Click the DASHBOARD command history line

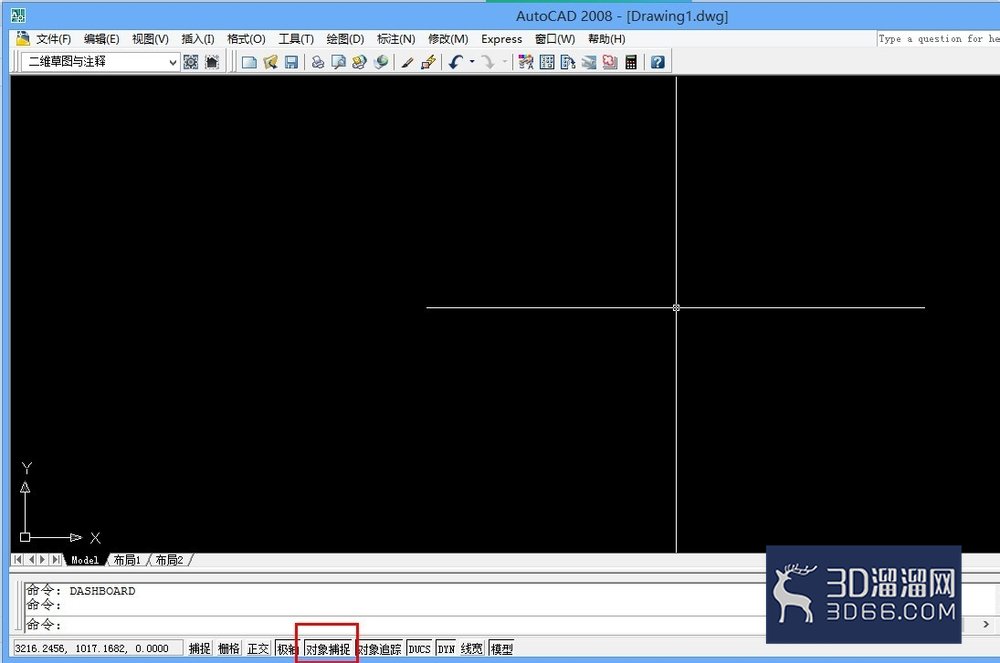pos(80,591)
